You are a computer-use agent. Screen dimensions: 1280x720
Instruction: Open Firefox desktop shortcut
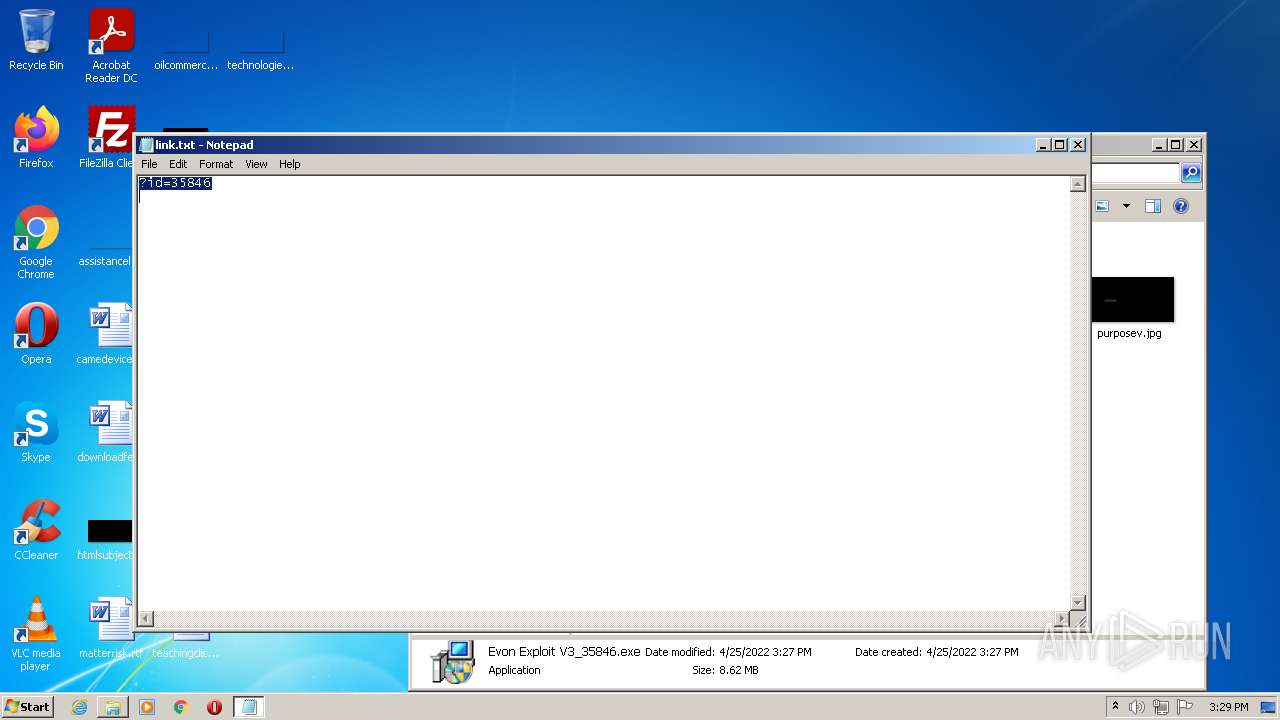coord(36,137)
